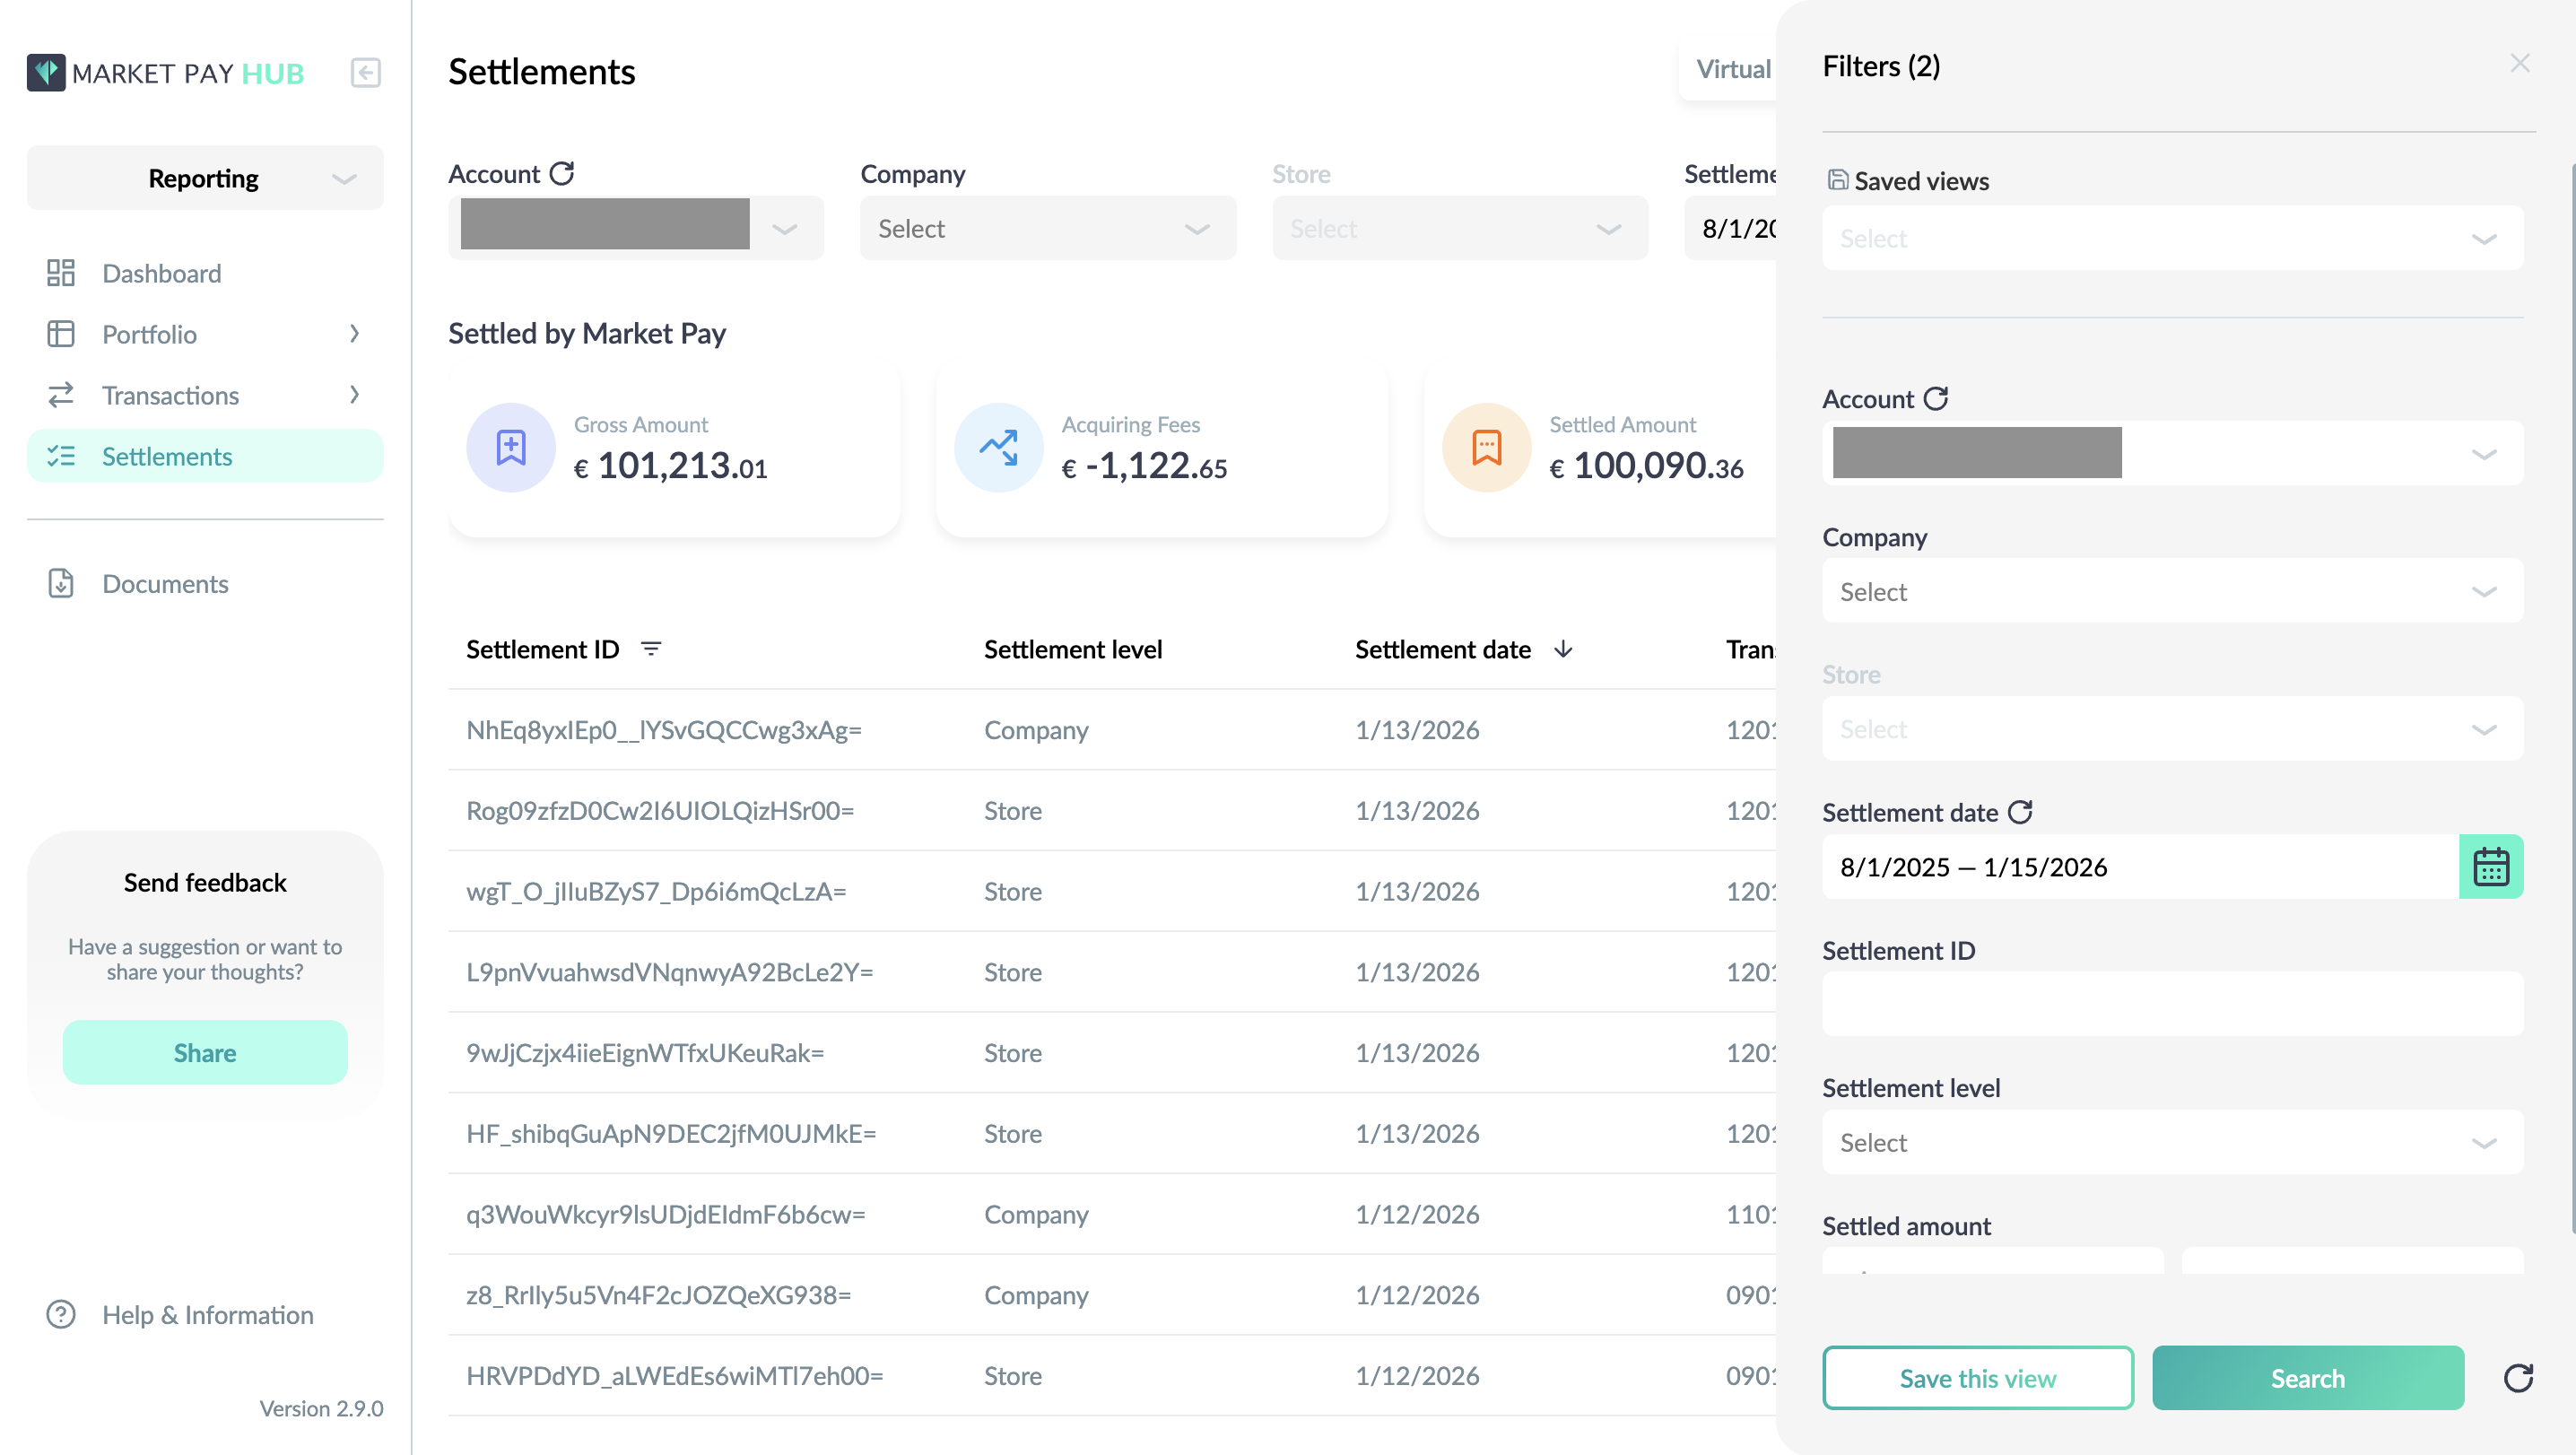Click Save this view button

(x=1977, y=1378)
